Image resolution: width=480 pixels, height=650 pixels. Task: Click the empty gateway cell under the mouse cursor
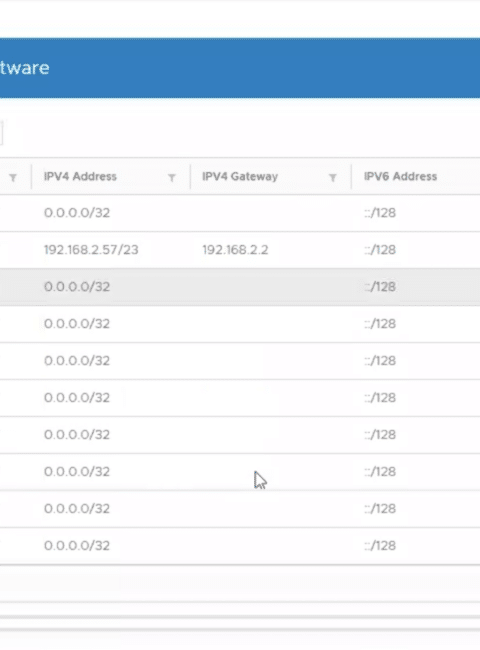point(271,472)
